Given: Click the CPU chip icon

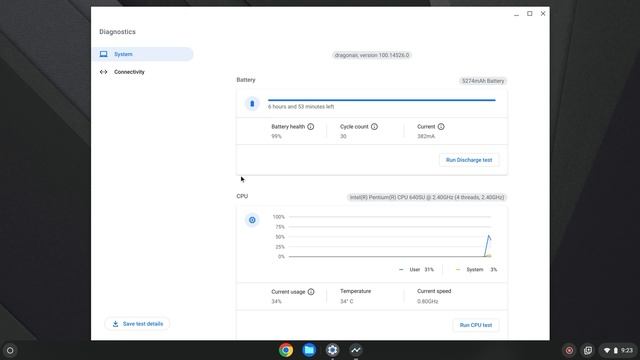Looking at the screenshot, I should point(252,220).
